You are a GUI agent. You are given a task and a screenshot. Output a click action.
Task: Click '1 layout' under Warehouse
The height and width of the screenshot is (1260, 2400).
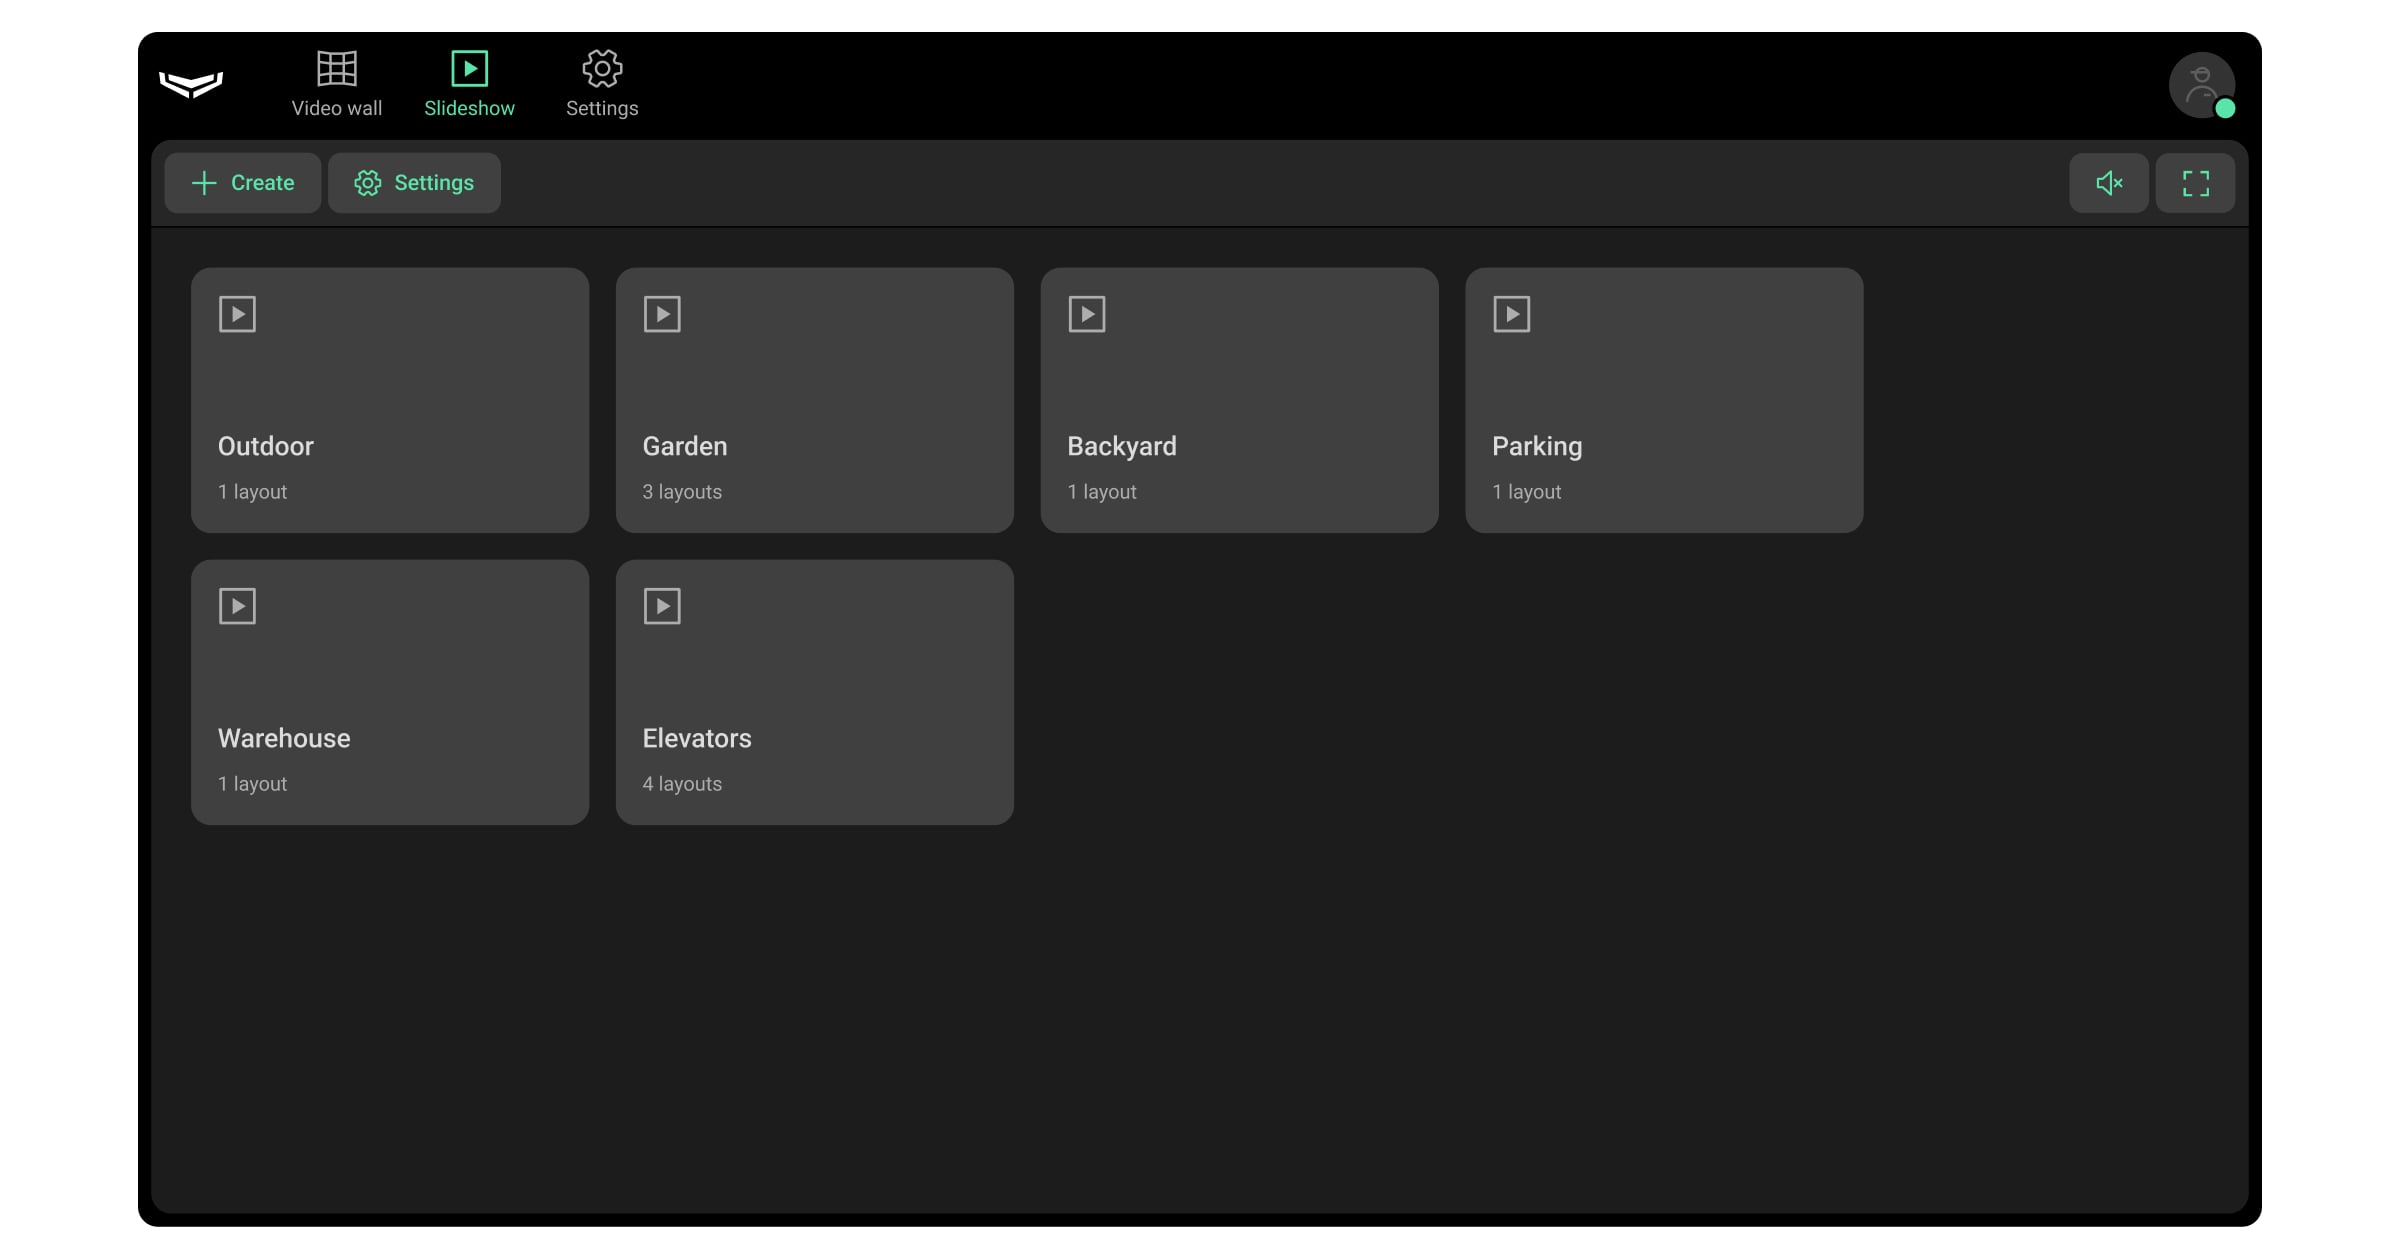[252, 784]
